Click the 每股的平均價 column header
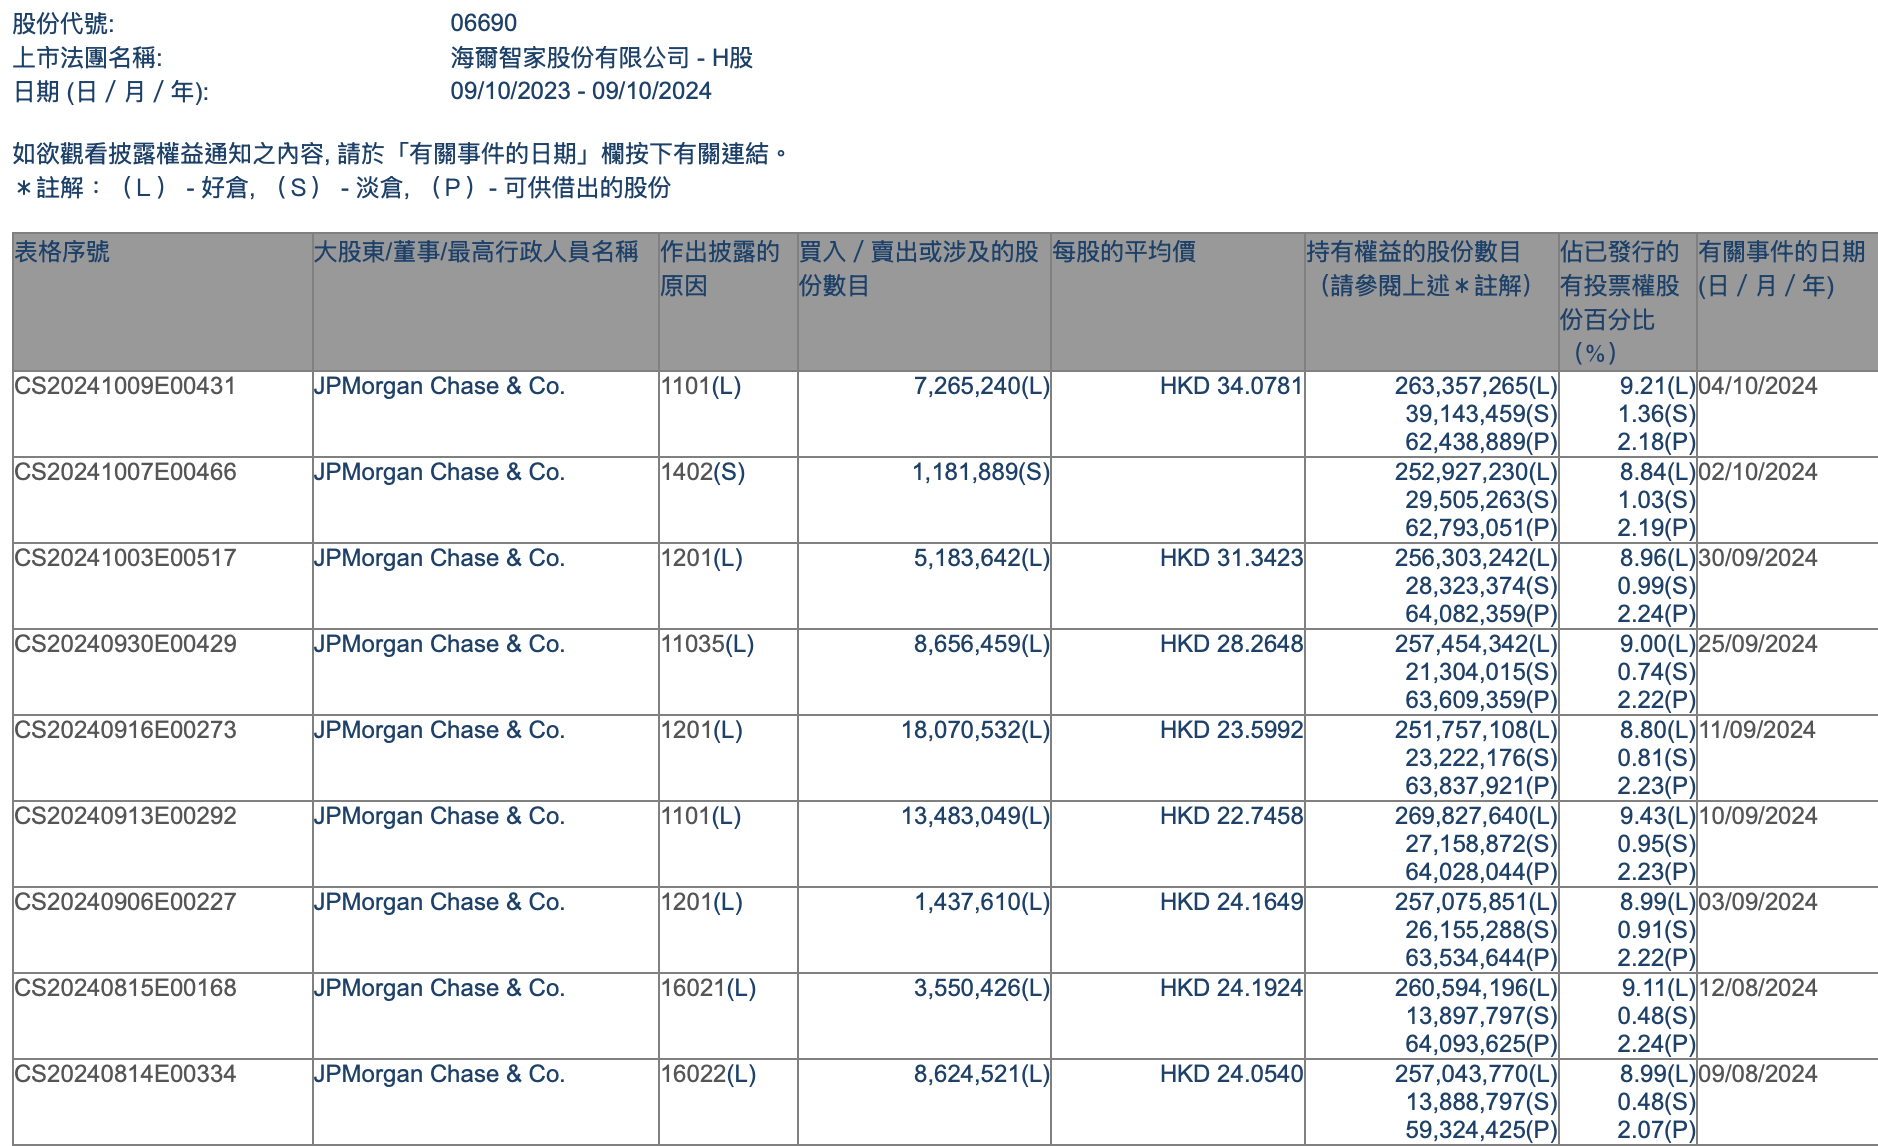 coord(1124,252)
